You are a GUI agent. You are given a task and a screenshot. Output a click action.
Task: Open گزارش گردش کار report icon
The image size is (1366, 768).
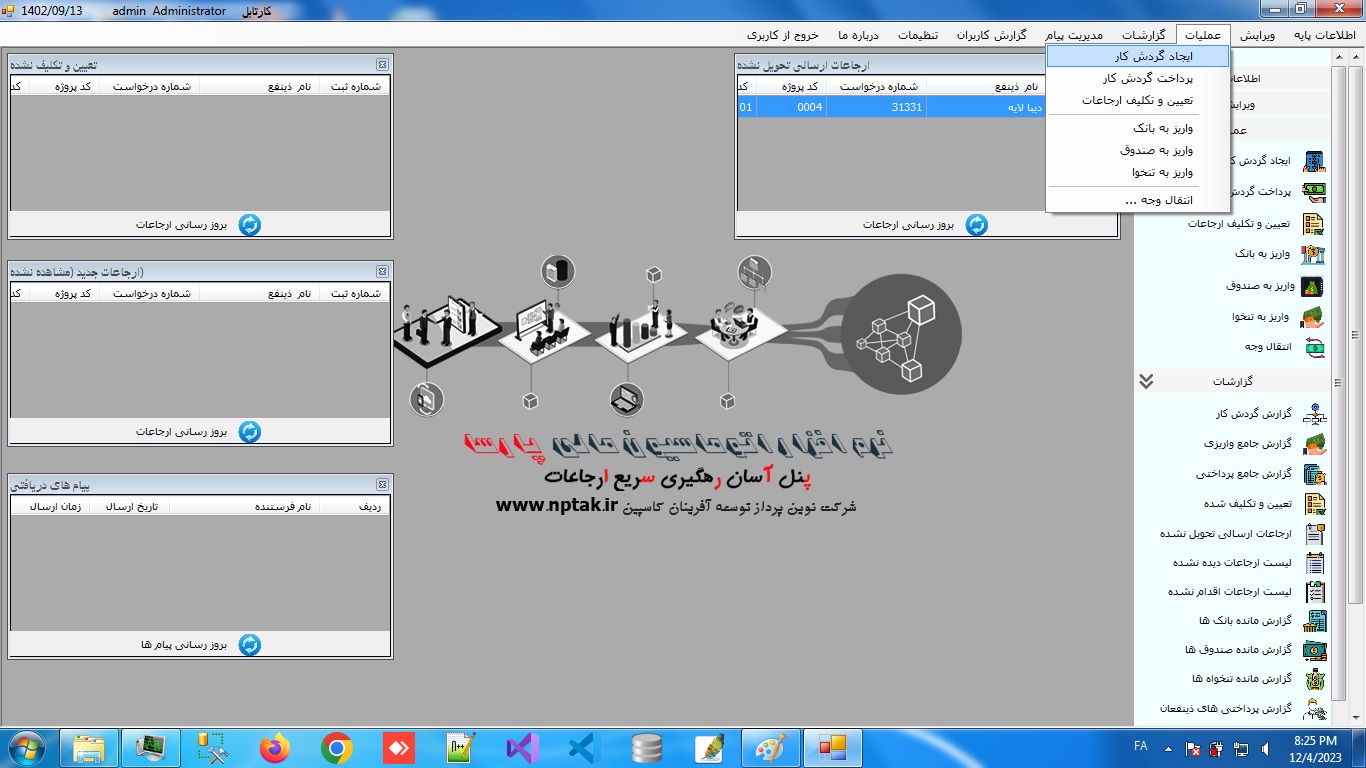[x=1313, y=414]
